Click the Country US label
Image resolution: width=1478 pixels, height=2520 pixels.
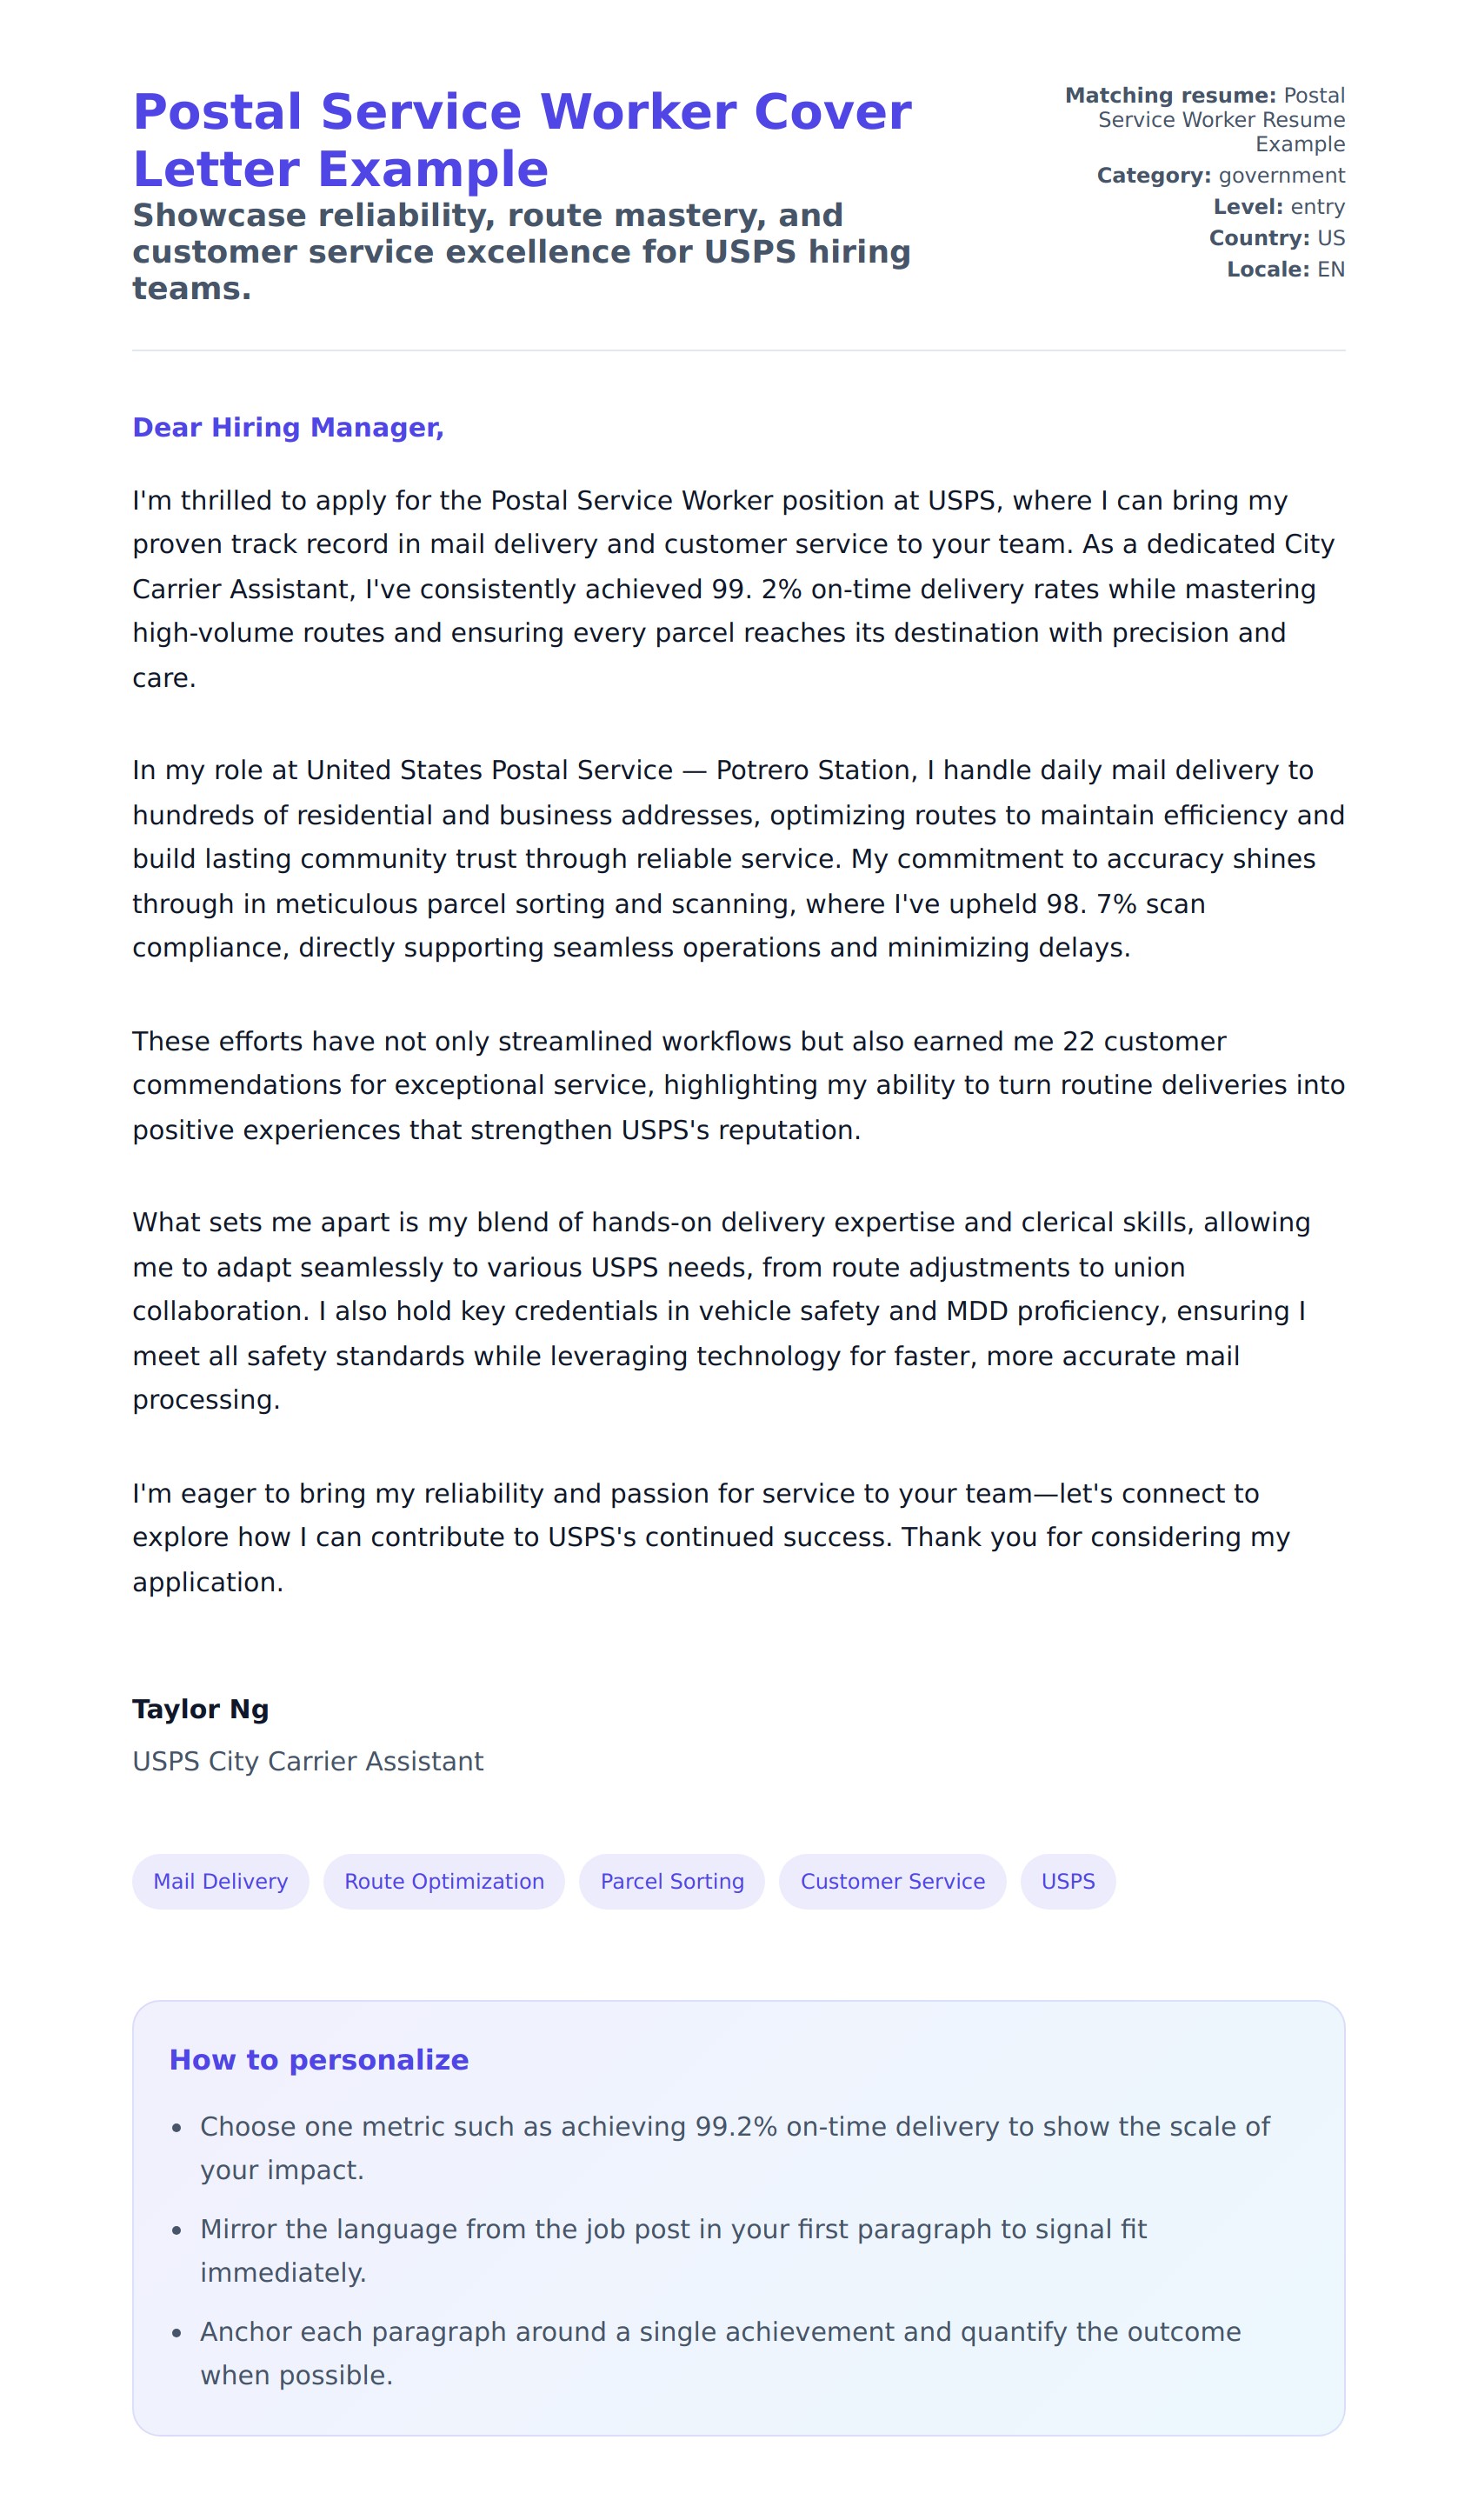(1276, 238)
